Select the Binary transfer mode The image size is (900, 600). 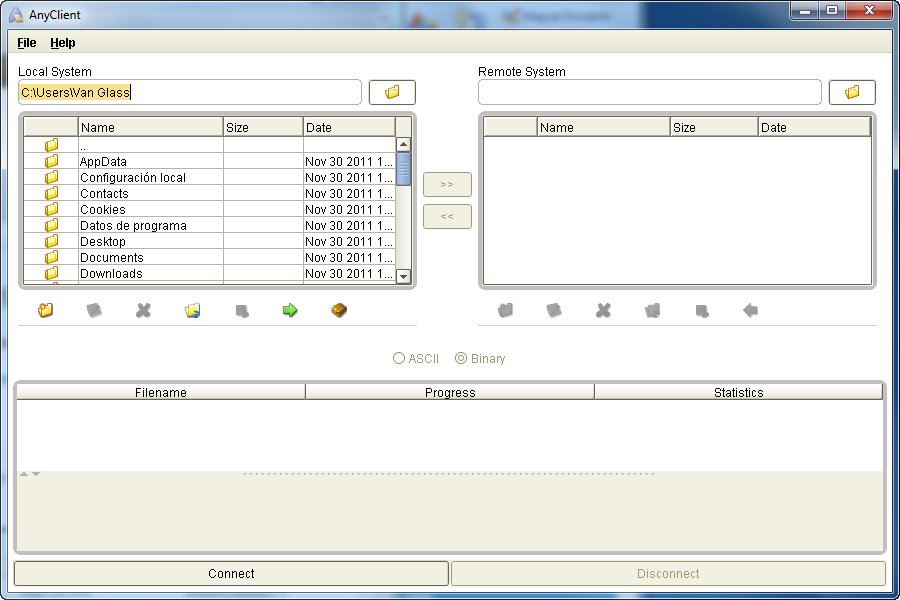pyautogui.click(x=461, y=358)
